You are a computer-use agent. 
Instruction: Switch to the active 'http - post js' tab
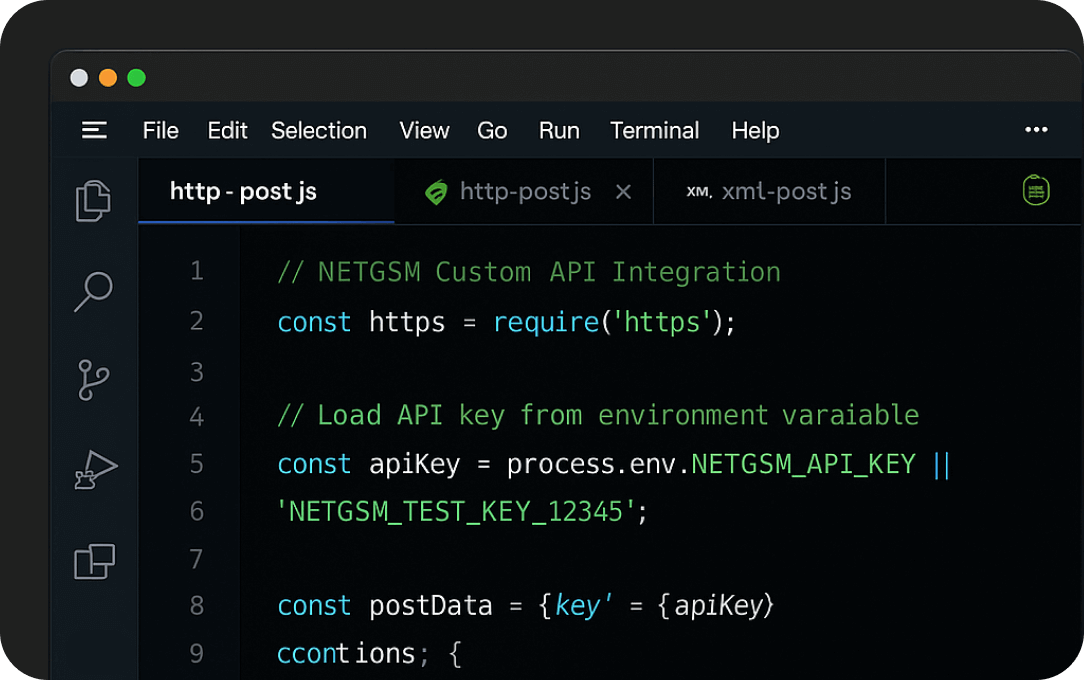pos(266,191)
